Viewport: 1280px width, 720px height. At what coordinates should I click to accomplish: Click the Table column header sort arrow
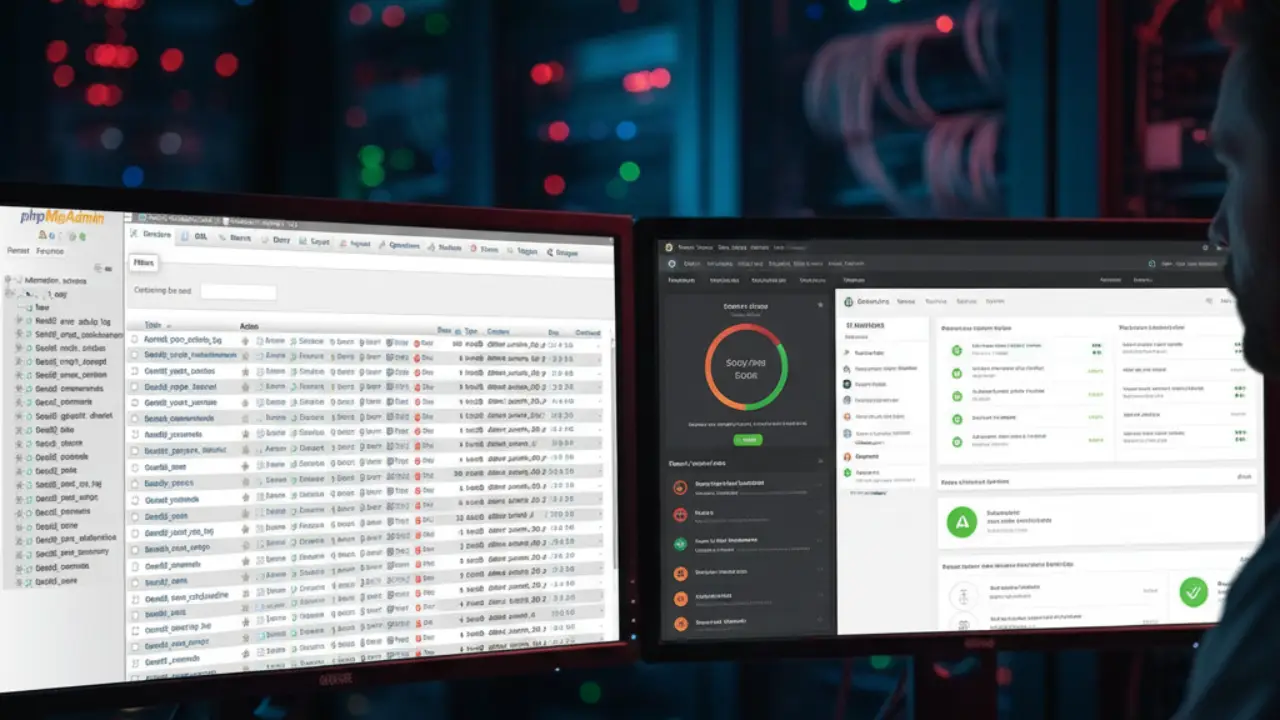168,325
